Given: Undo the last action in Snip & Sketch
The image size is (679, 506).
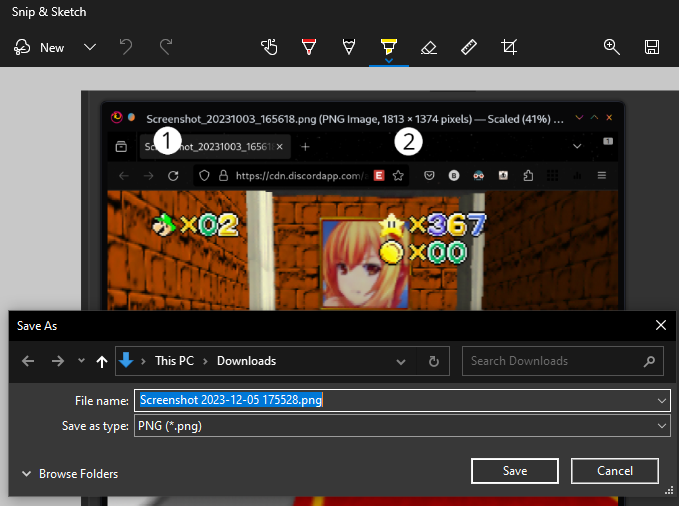Looking at the screenshot, I should [126, 47].
